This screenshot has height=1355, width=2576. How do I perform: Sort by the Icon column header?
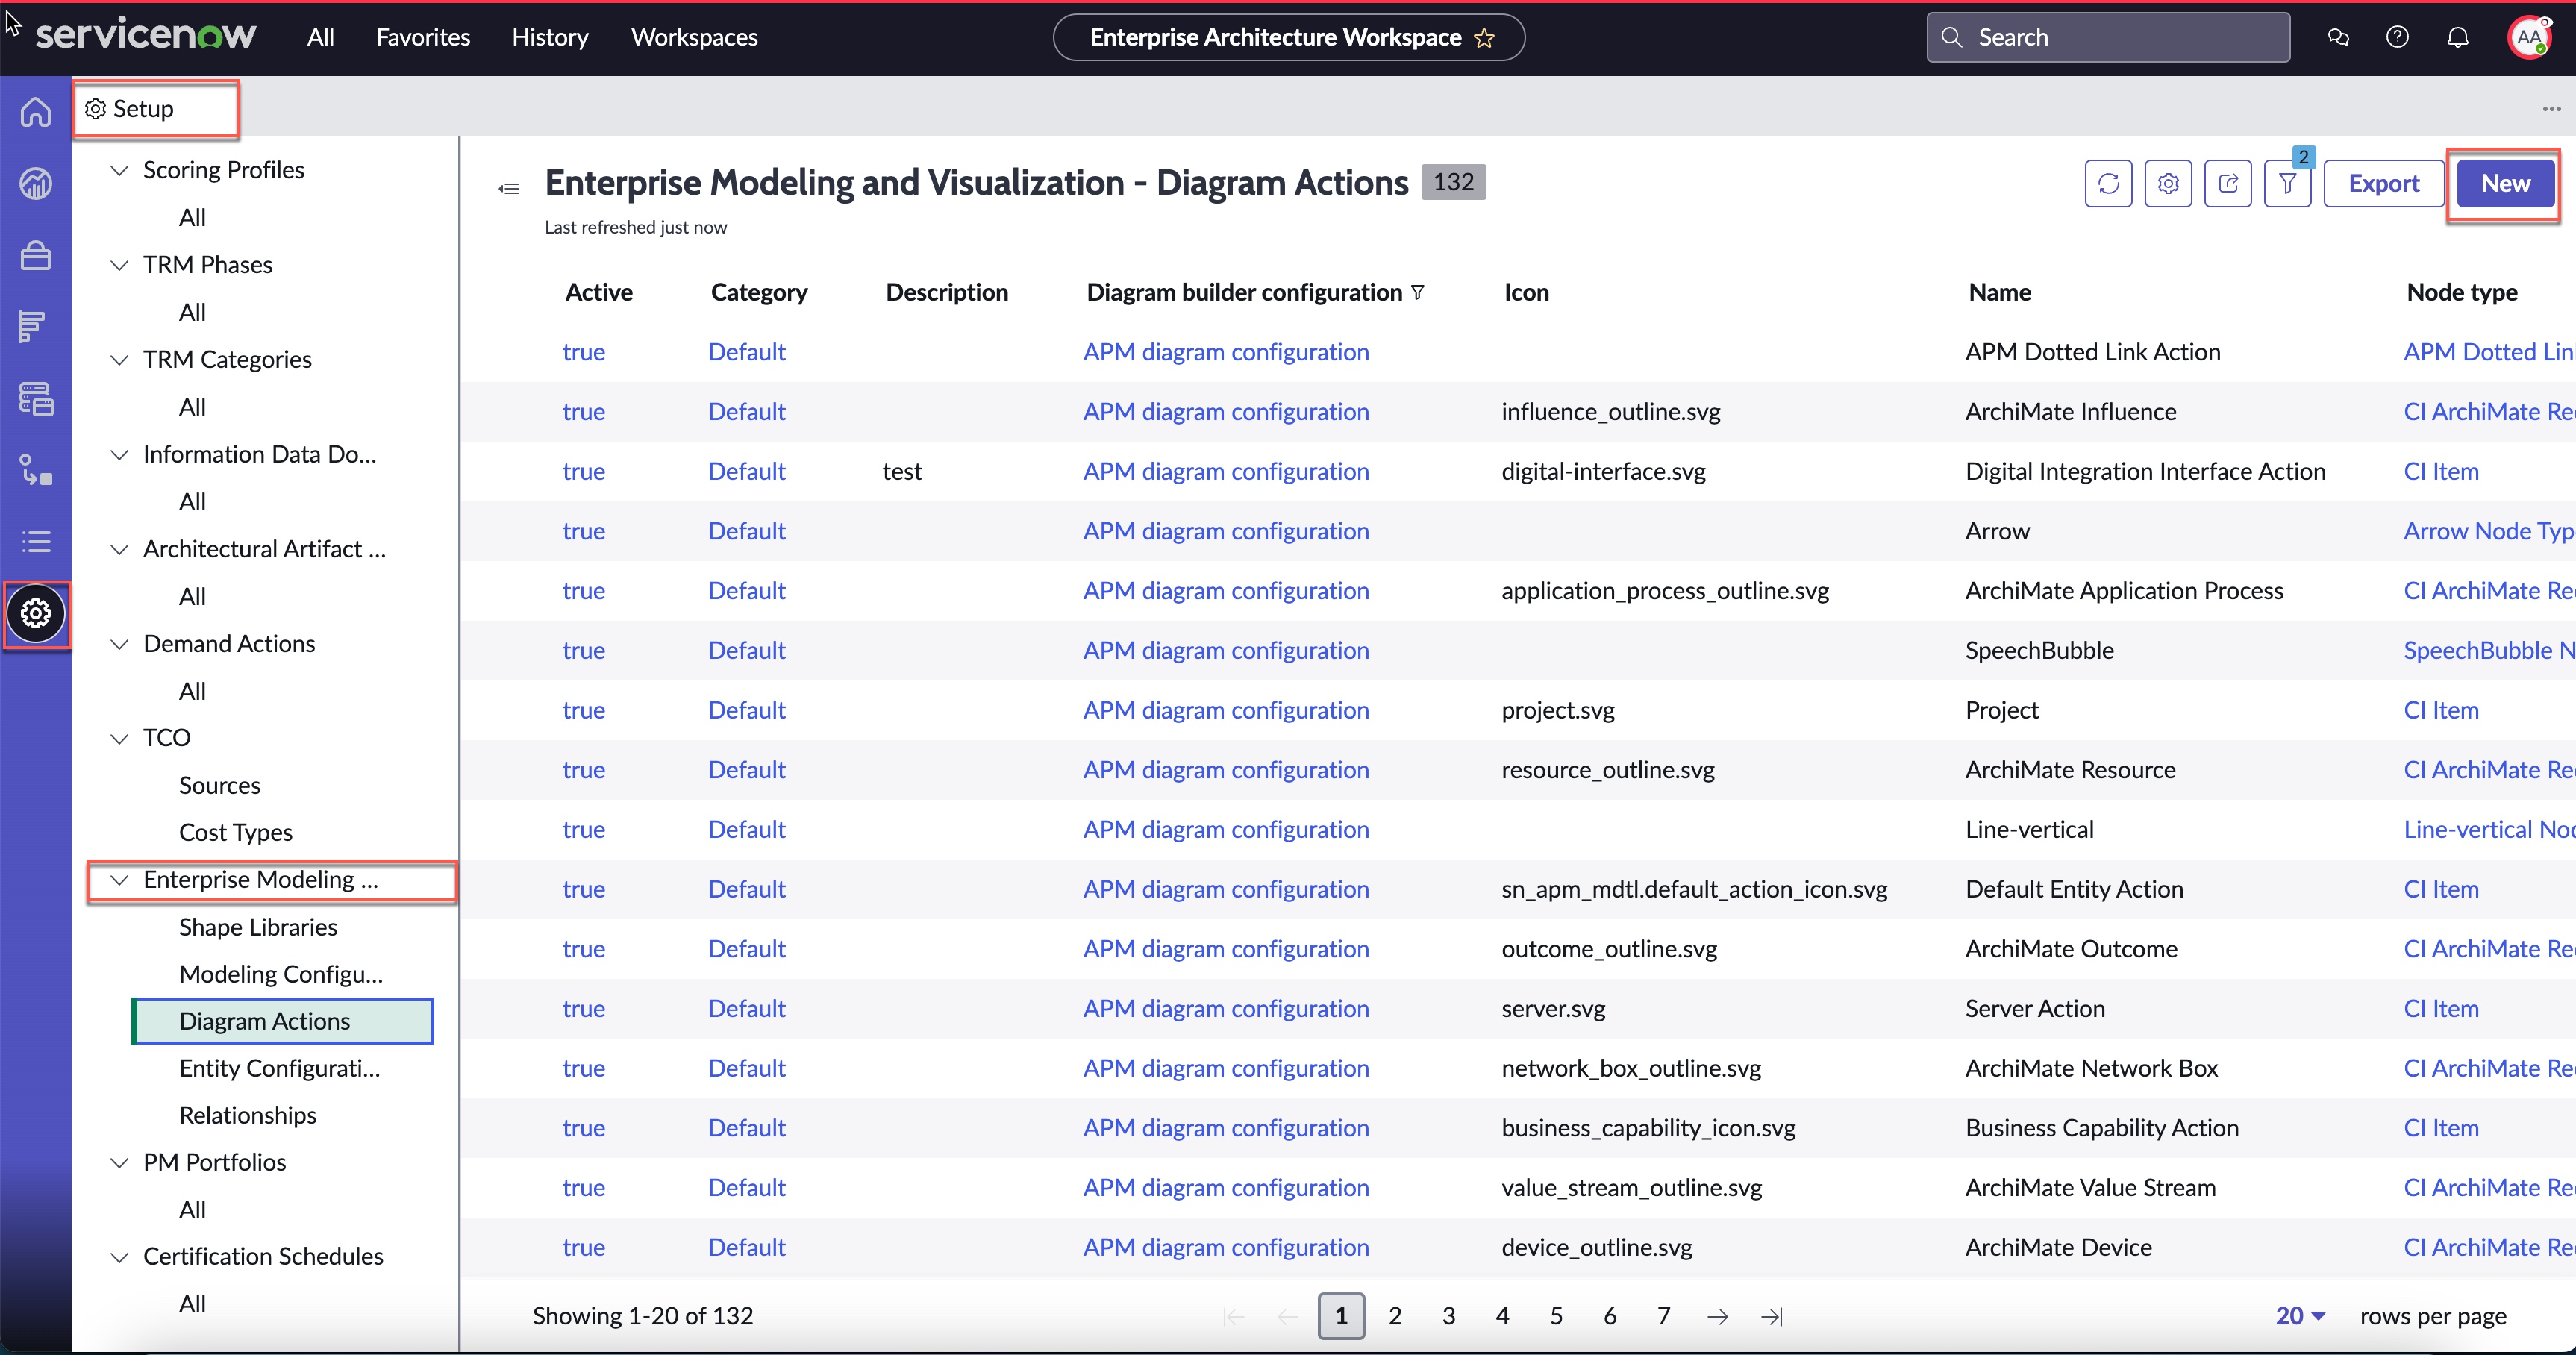1526,292
